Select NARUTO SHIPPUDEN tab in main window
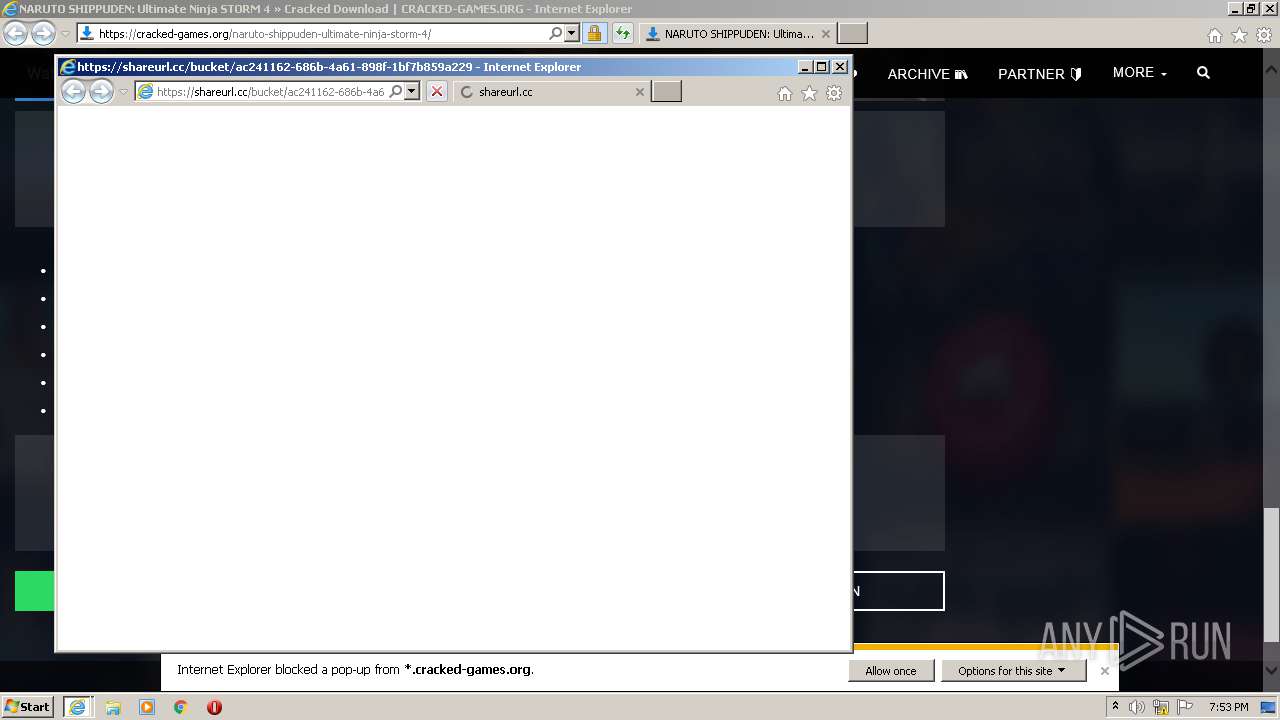 point(737,34)
